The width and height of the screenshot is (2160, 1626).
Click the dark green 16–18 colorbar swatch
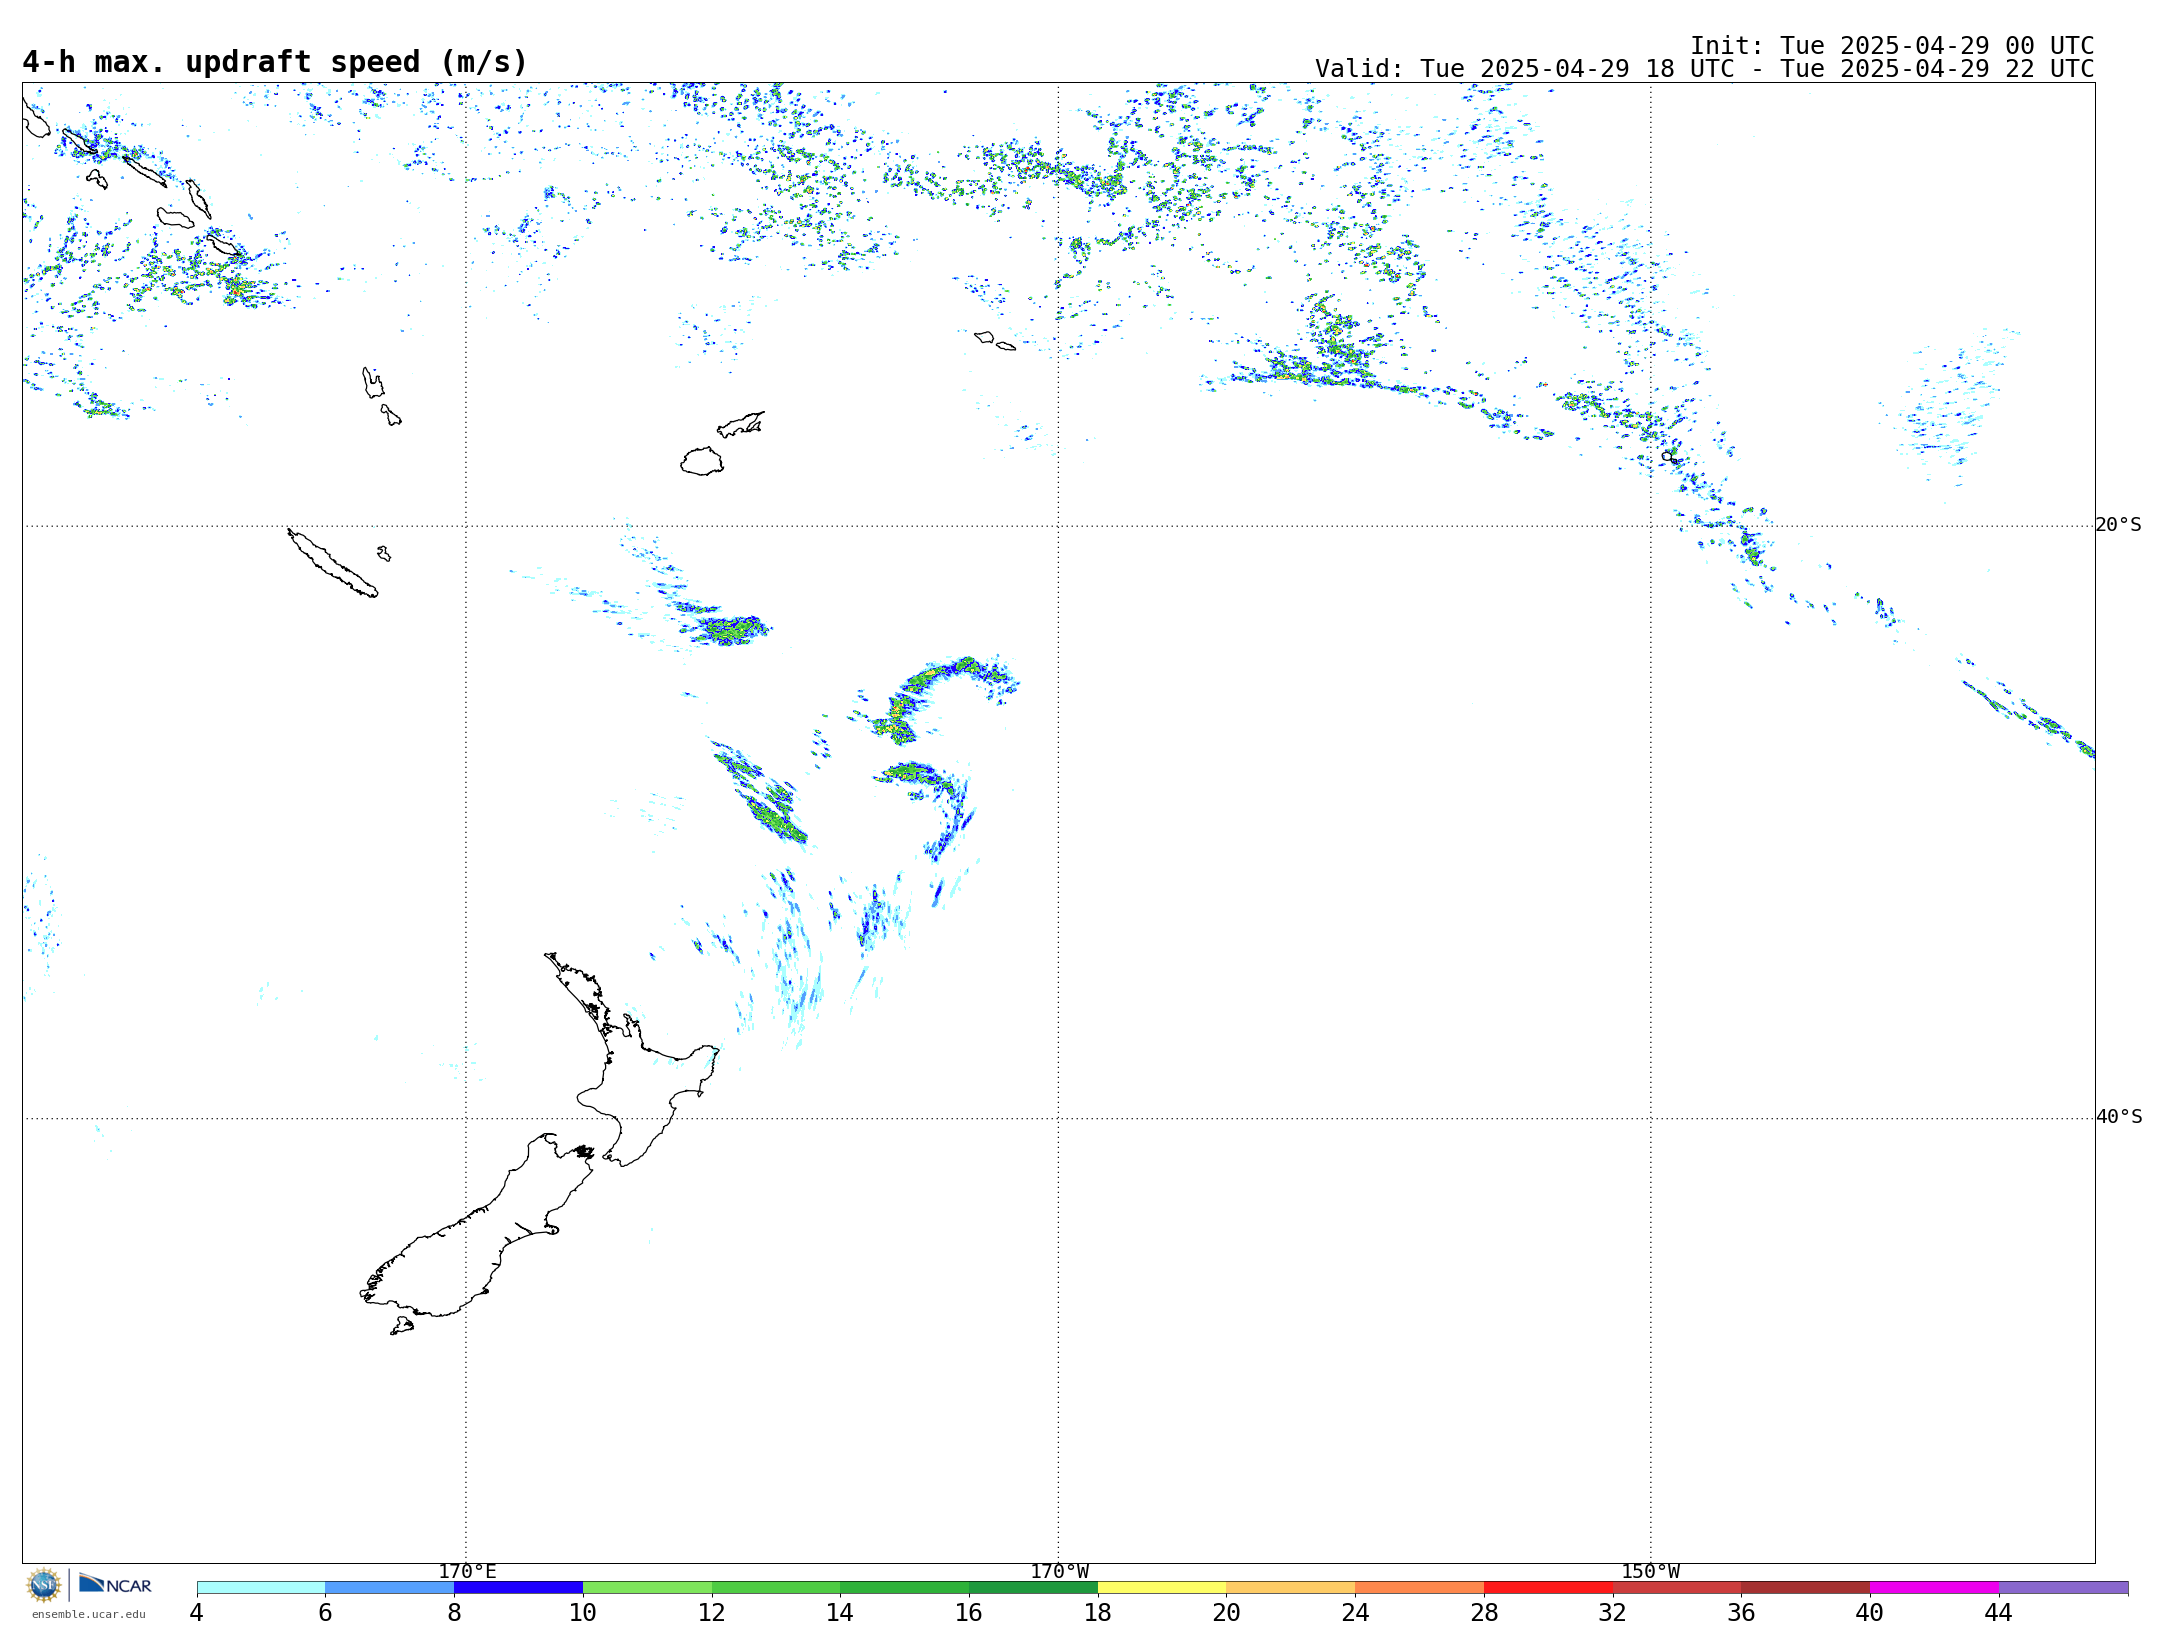(x=1033, y=1588)
